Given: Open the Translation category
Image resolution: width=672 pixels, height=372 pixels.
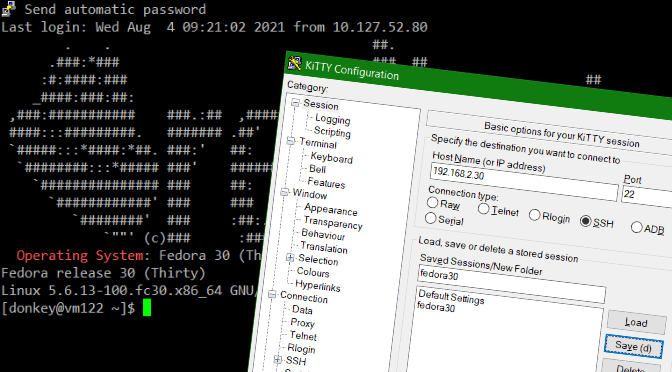Looking at the screenshot, I should (324, 247).
